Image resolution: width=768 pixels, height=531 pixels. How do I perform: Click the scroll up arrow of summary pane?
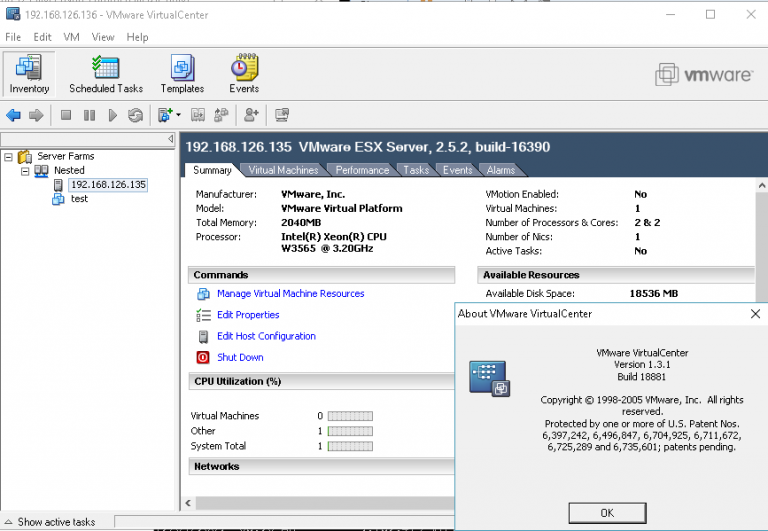click(x=762, y=186)
